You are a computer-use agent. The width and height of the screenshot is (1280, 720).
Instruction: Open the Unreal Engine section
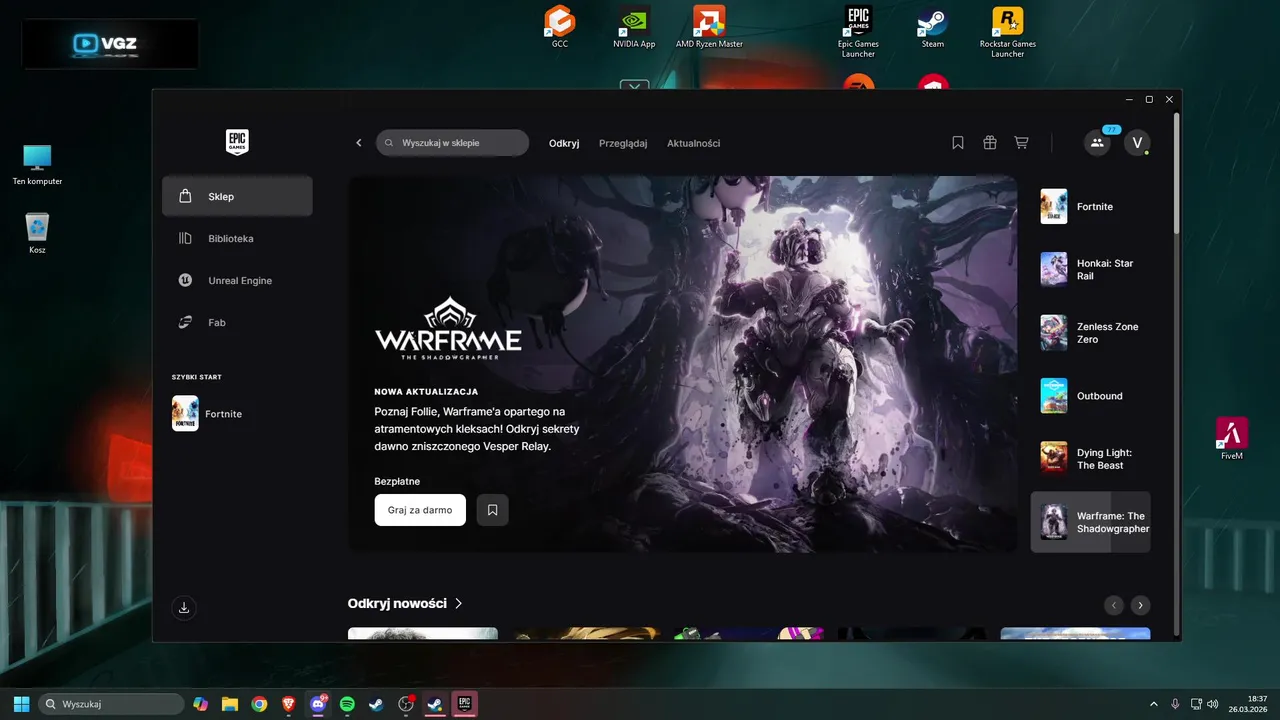(x=237, y=280)
